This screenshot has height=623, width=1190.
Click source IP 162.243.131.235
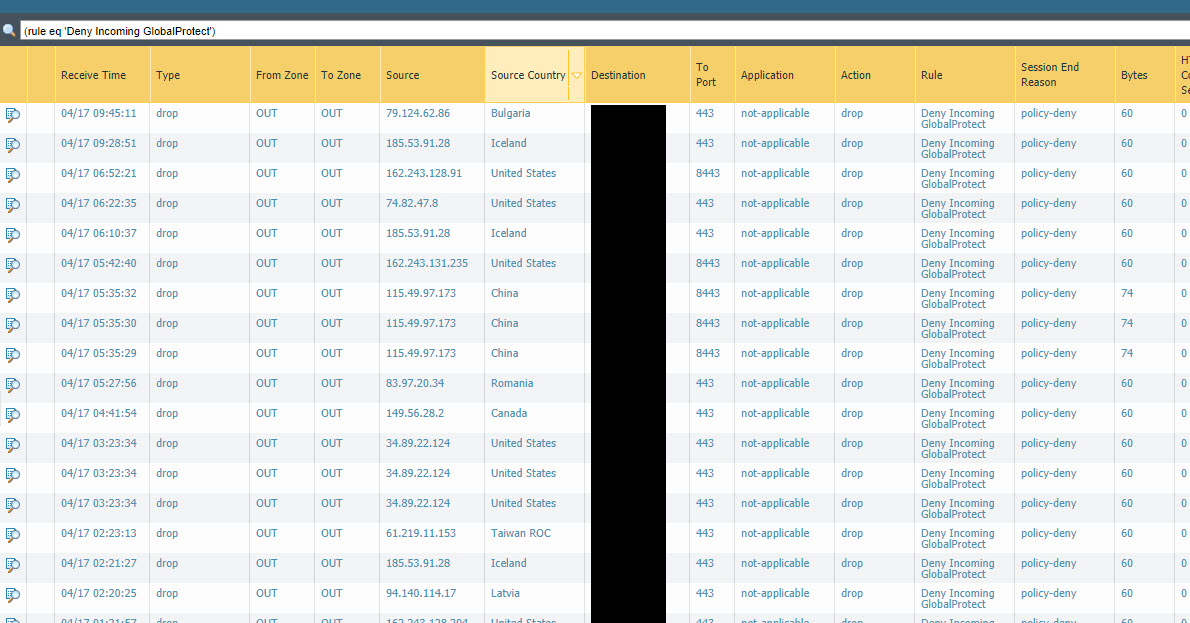point(427,263)
